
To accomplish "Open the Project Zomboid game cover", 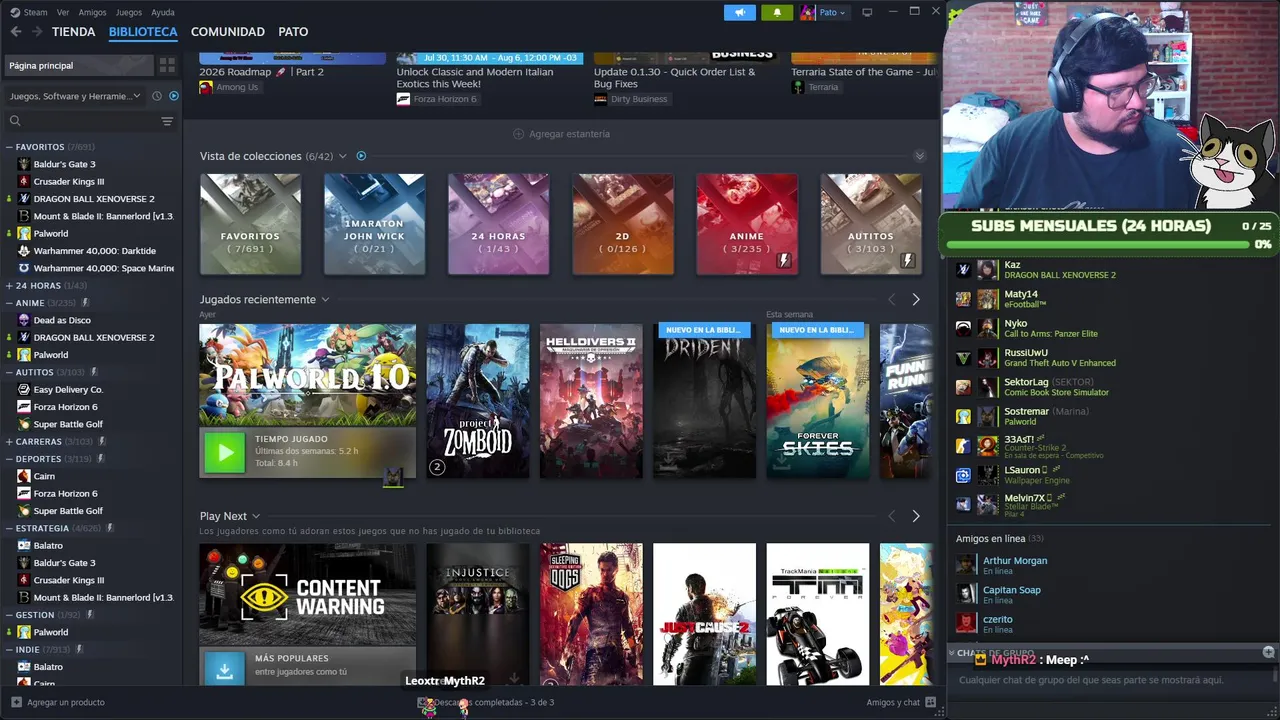I will coord(478,401).
